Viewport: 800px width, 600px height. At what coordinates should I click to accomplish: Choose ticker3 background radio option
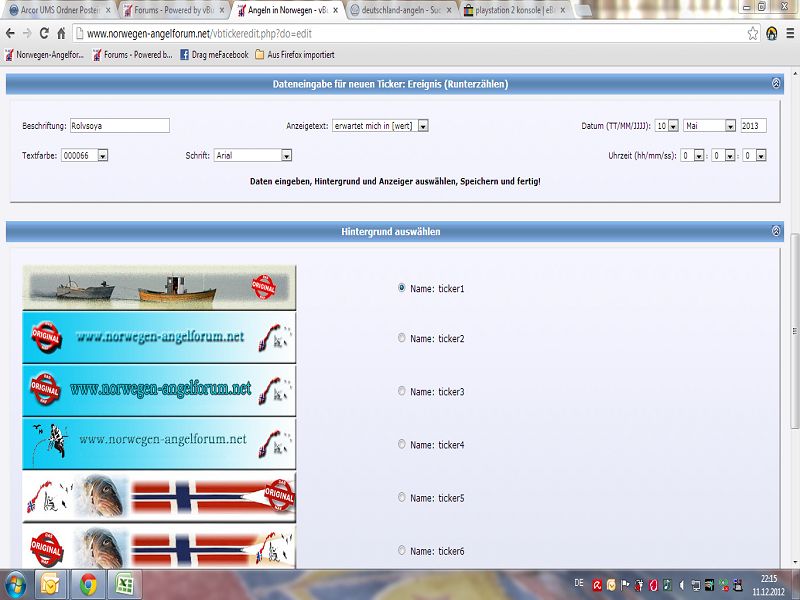(x=402, y=391)
